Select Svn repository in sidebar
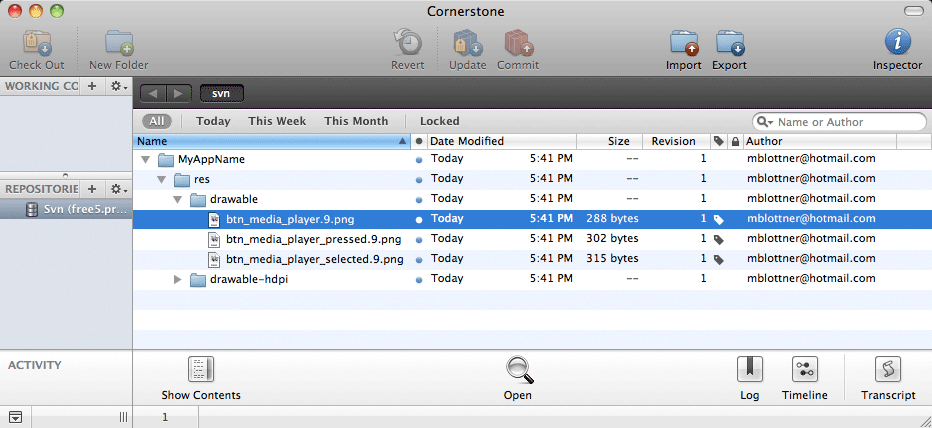Viewport: 932px width, 428px height. [66, 209]
